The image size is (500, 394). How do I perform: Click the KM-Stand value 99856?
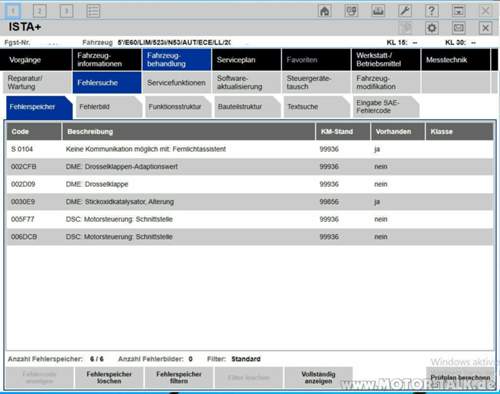(329, 202)
